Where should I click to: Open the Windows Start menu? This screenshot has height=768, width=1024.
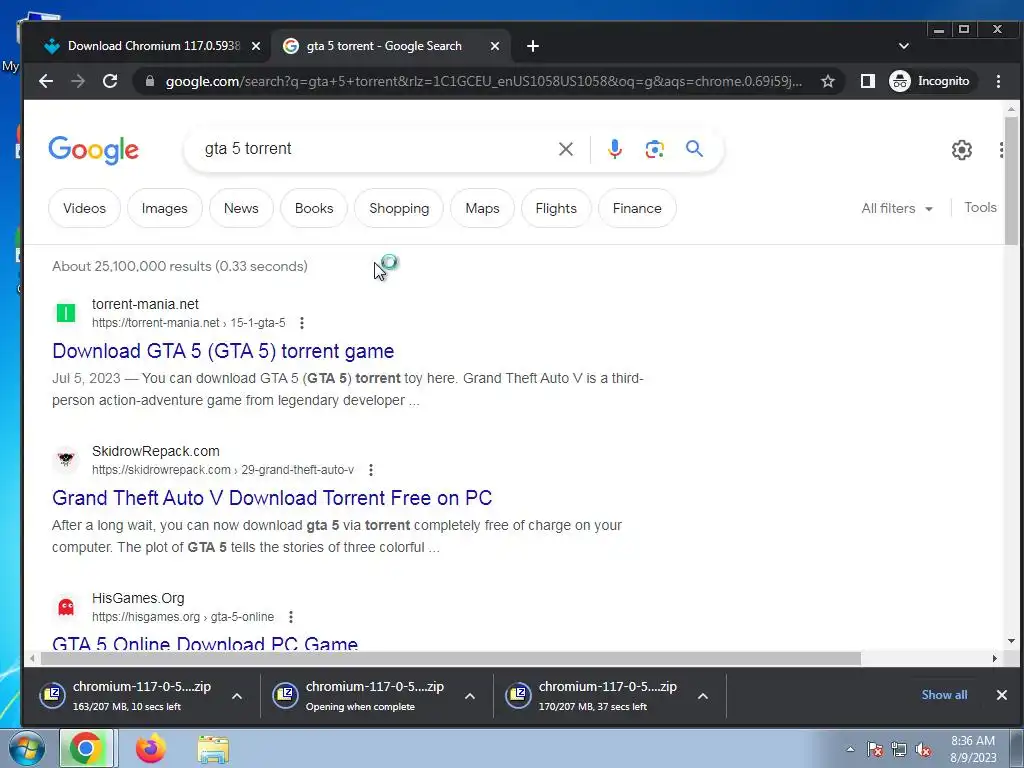pos(27,749)
